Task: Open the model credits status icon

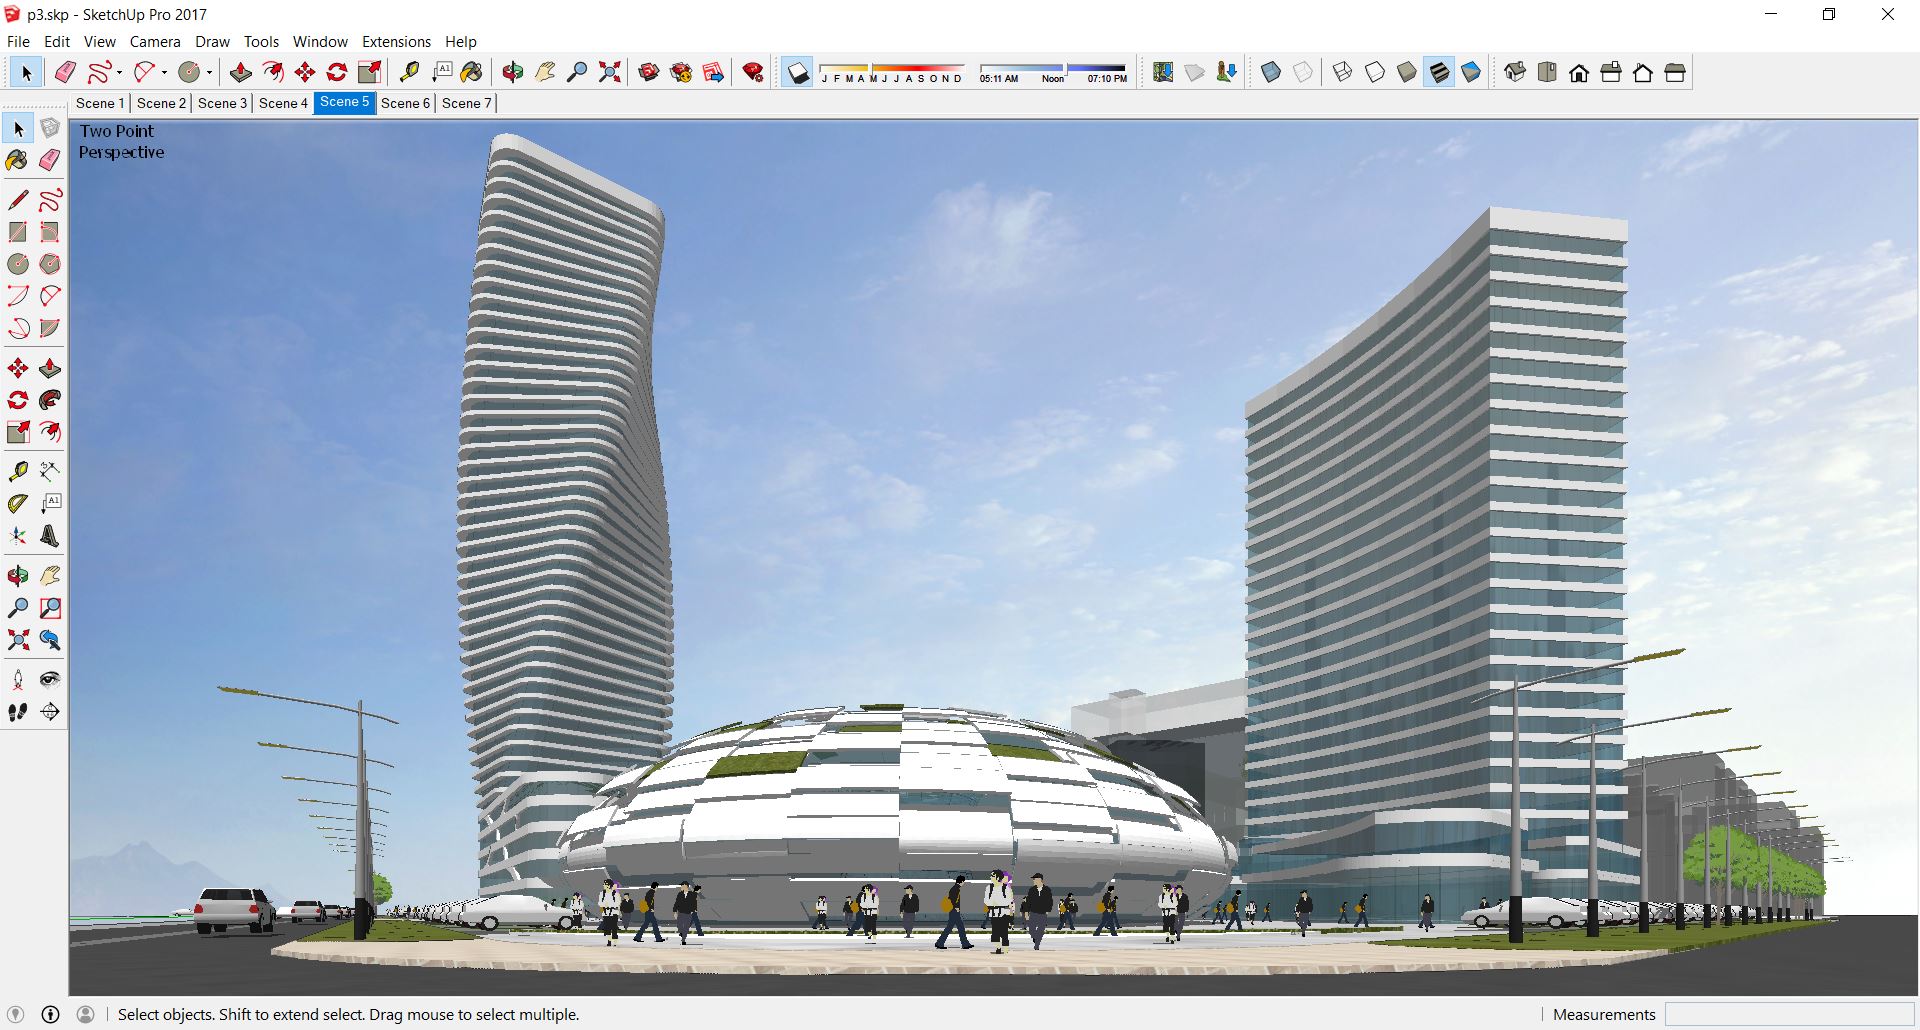Action: [x=50, y=1014]
